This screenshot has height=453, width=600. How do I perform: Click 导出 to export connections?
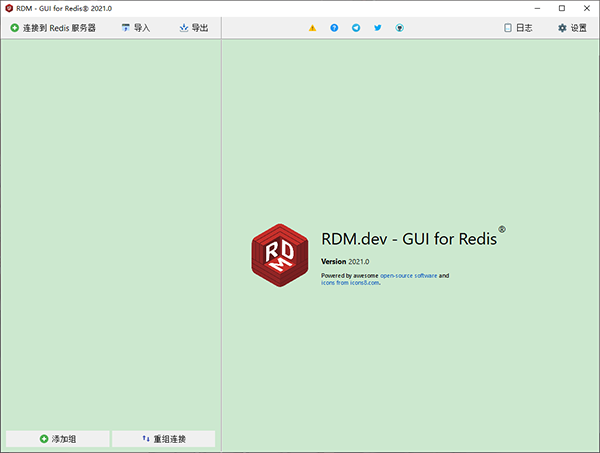point(193,28)
